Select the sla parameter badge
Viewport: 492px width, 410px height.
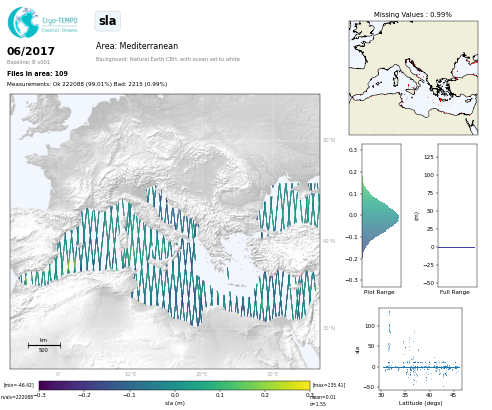[108, 21]
